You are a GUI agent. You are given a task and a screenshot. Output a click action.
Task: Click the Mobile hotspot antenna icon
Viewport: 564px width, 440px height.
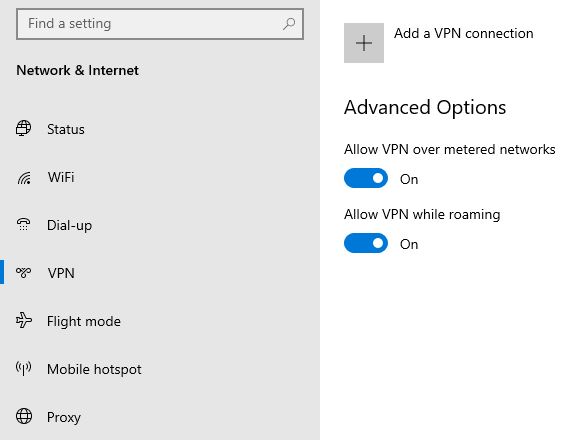tap(24, 368)
